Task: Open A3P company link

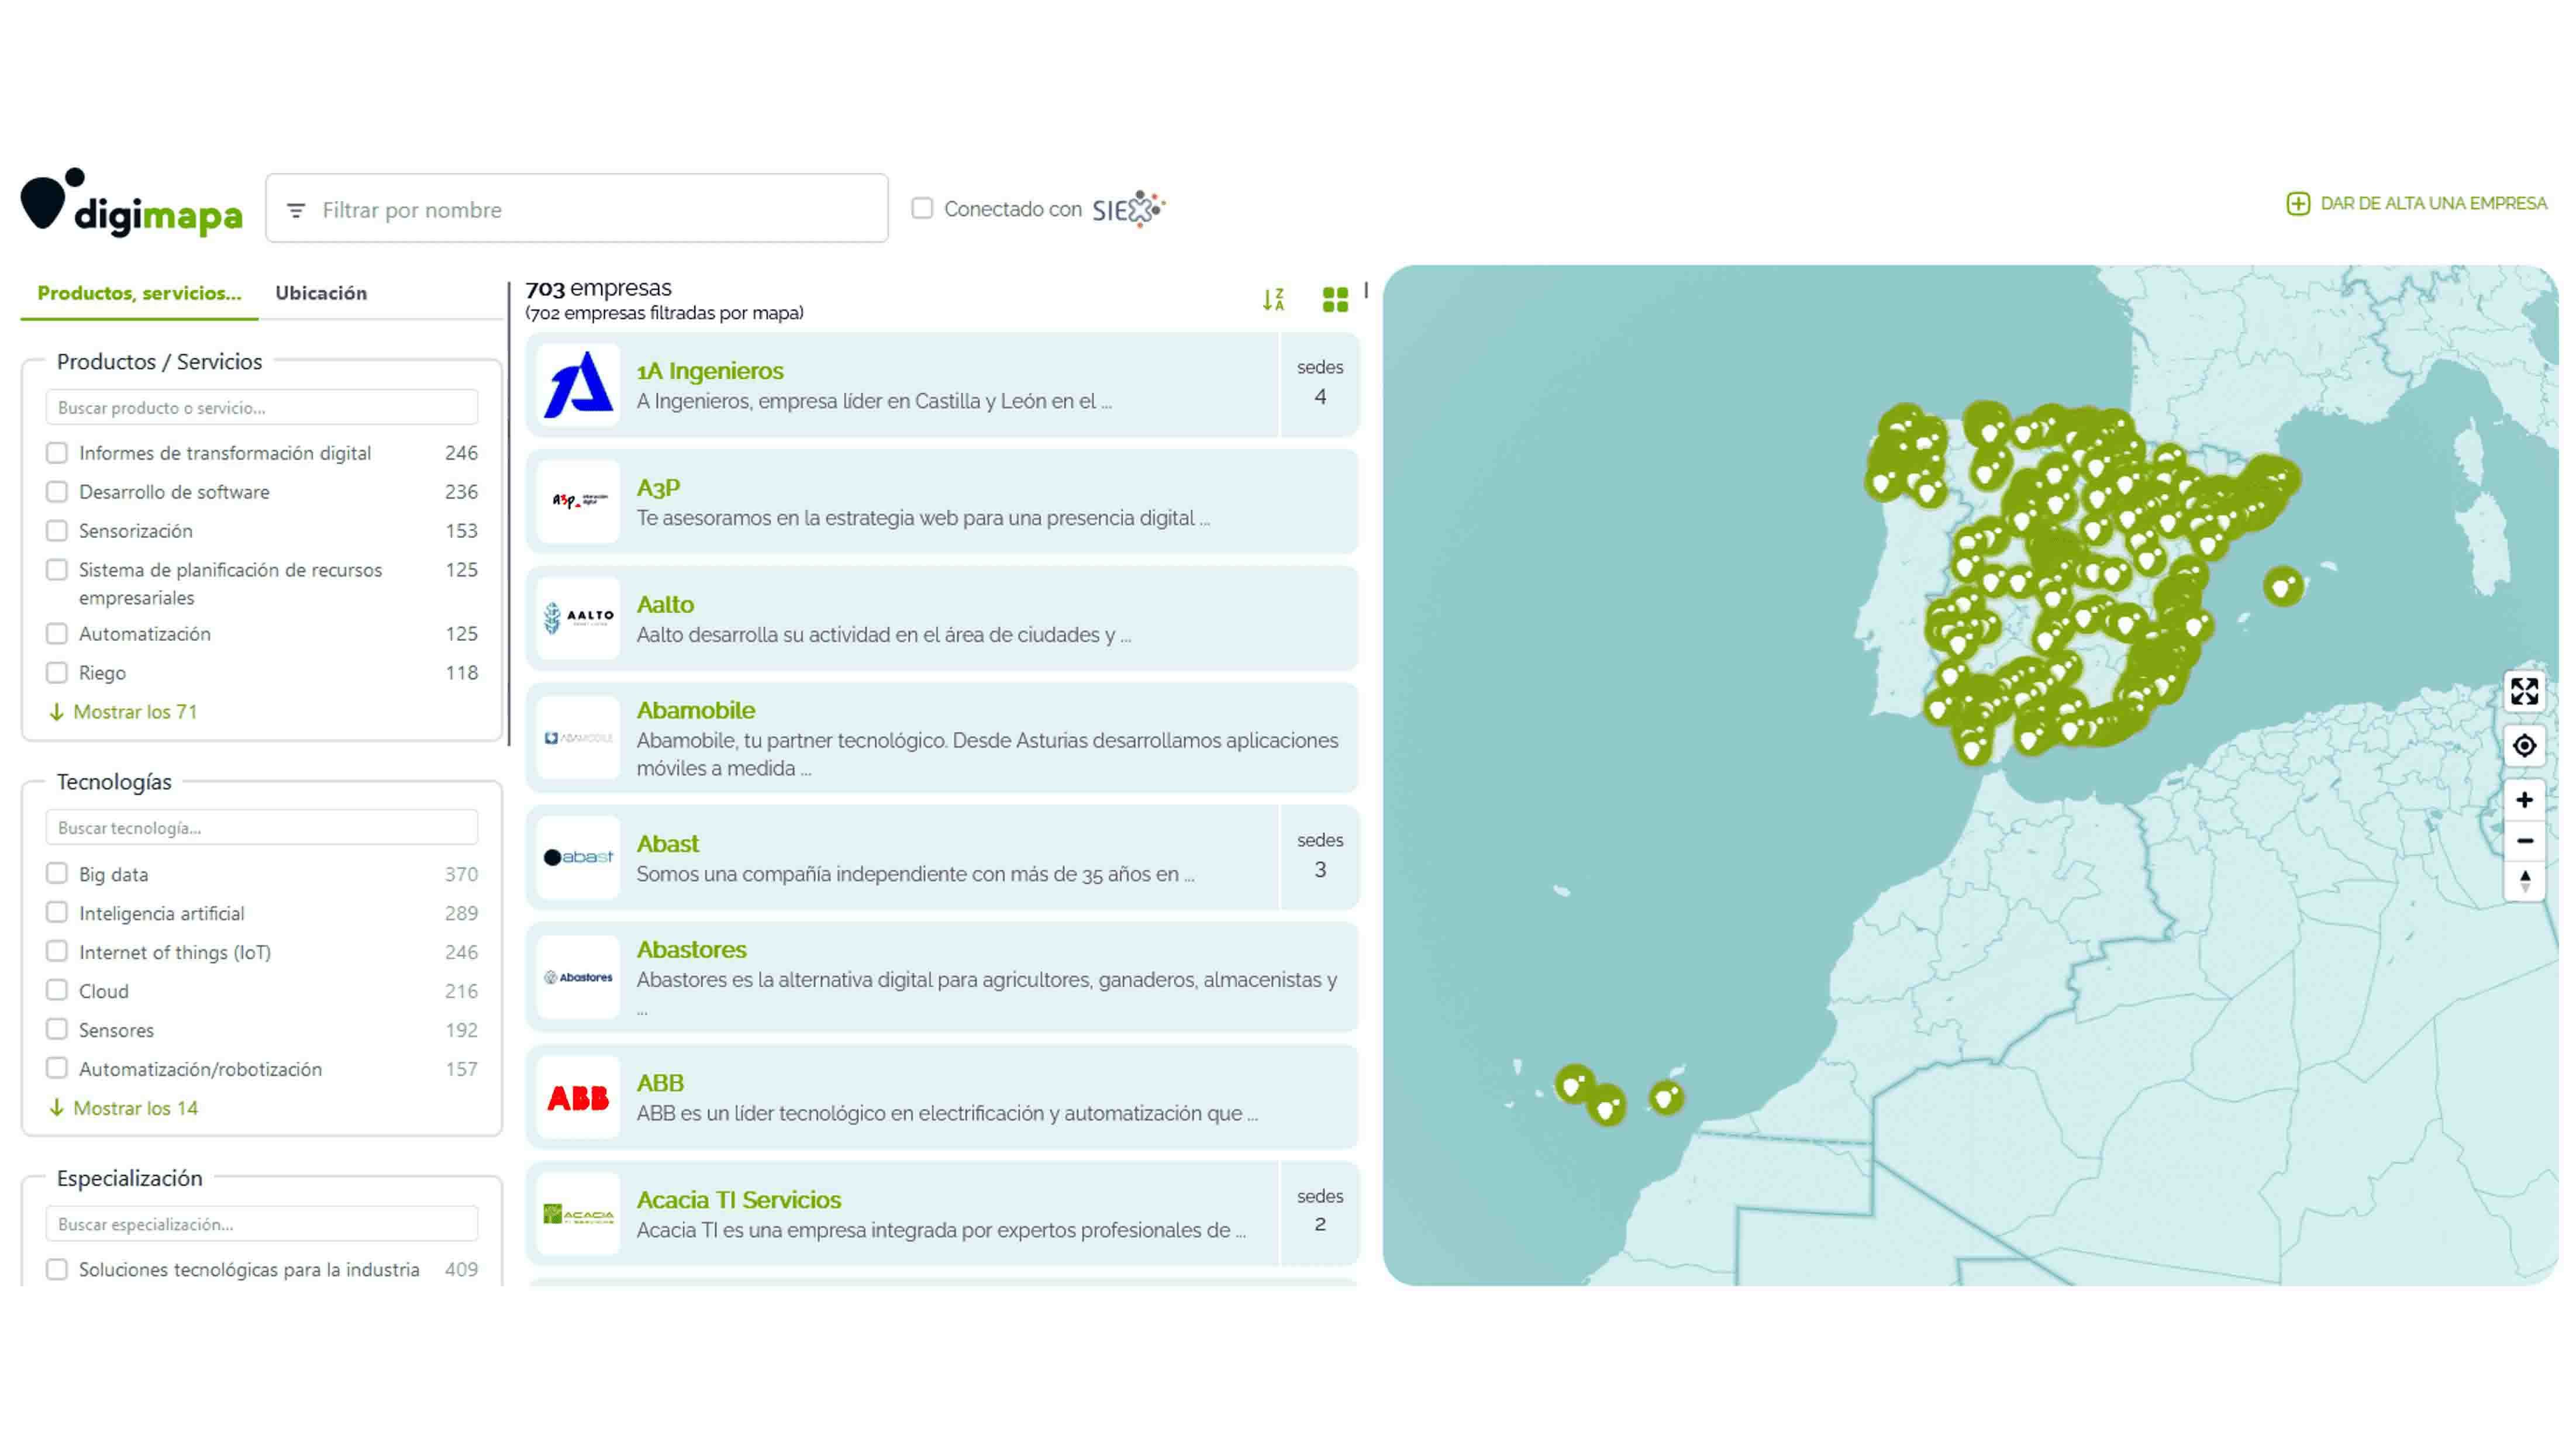Action: coord(658,488)
